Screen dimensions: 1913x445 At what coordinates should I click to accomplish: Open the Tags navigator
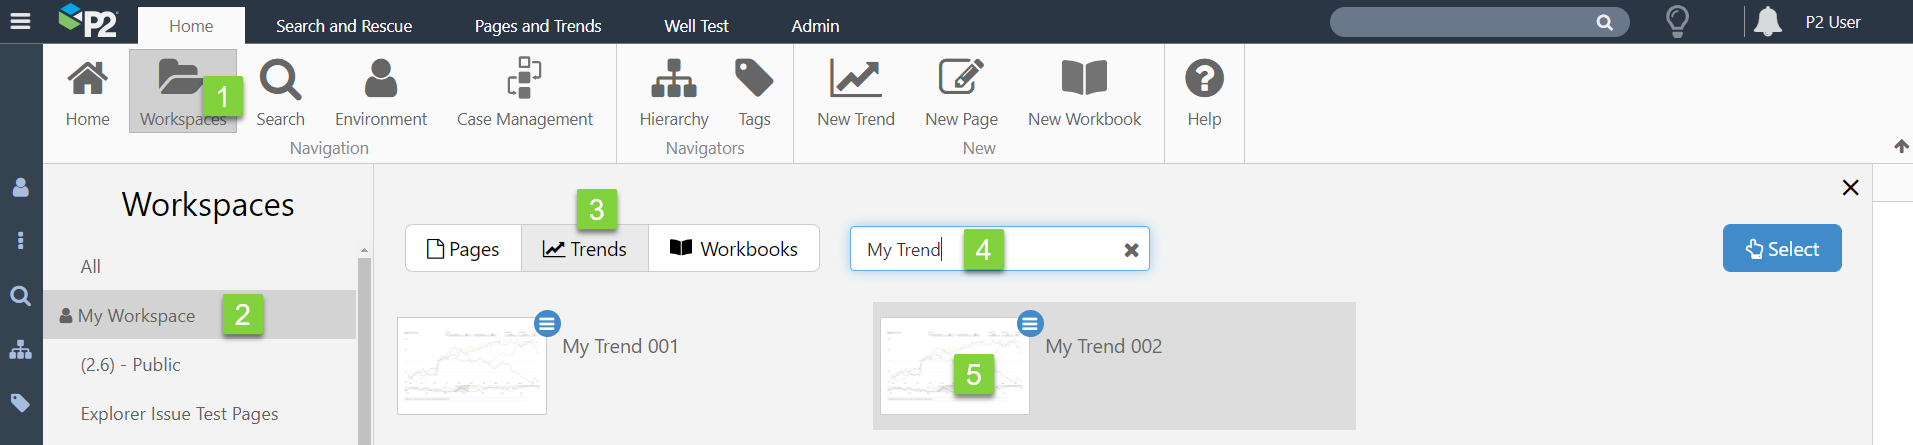pos(754,92)
